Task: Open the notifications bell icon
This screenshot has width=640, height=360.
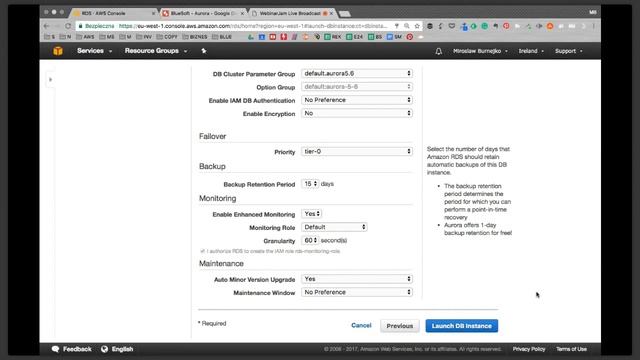Action: (438, 51)
